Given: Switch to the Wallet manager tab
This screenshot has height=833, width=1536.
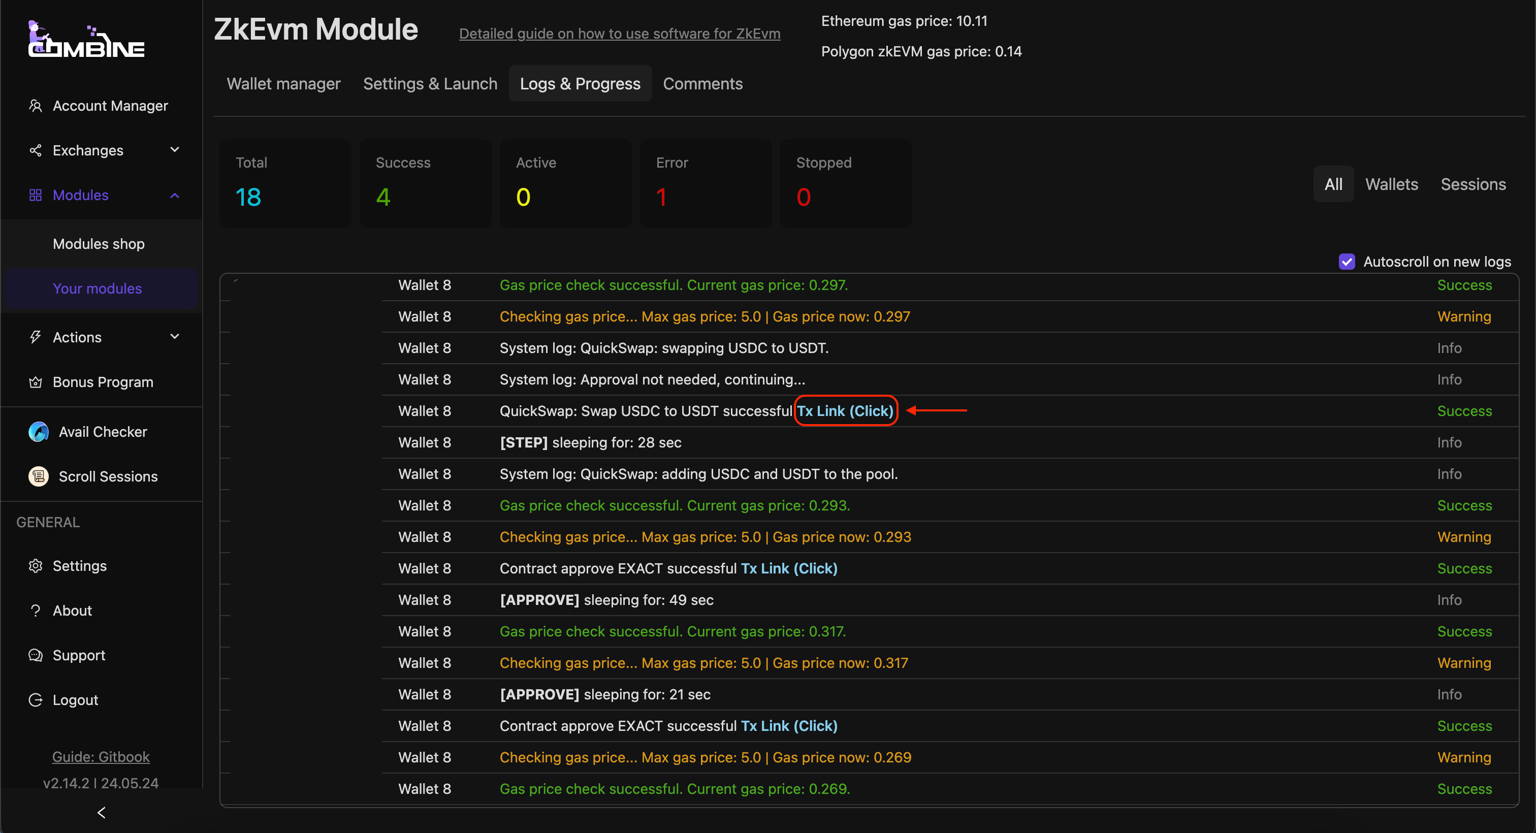Looking at the screenshot, I should click(x=283, y=84).
